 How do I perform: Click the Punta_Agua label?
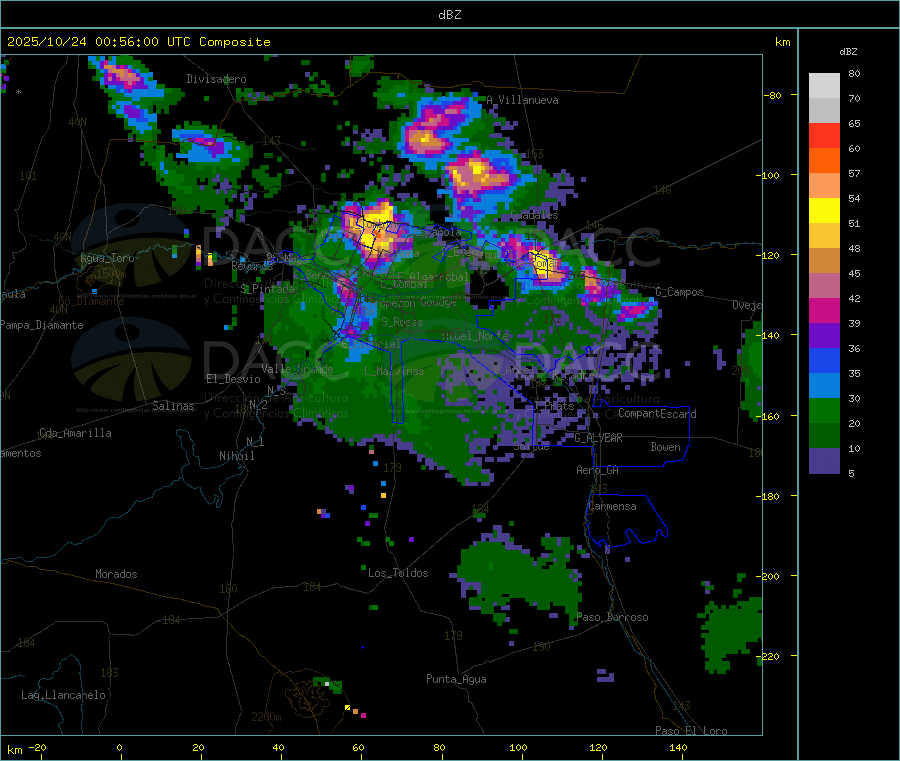456,679
